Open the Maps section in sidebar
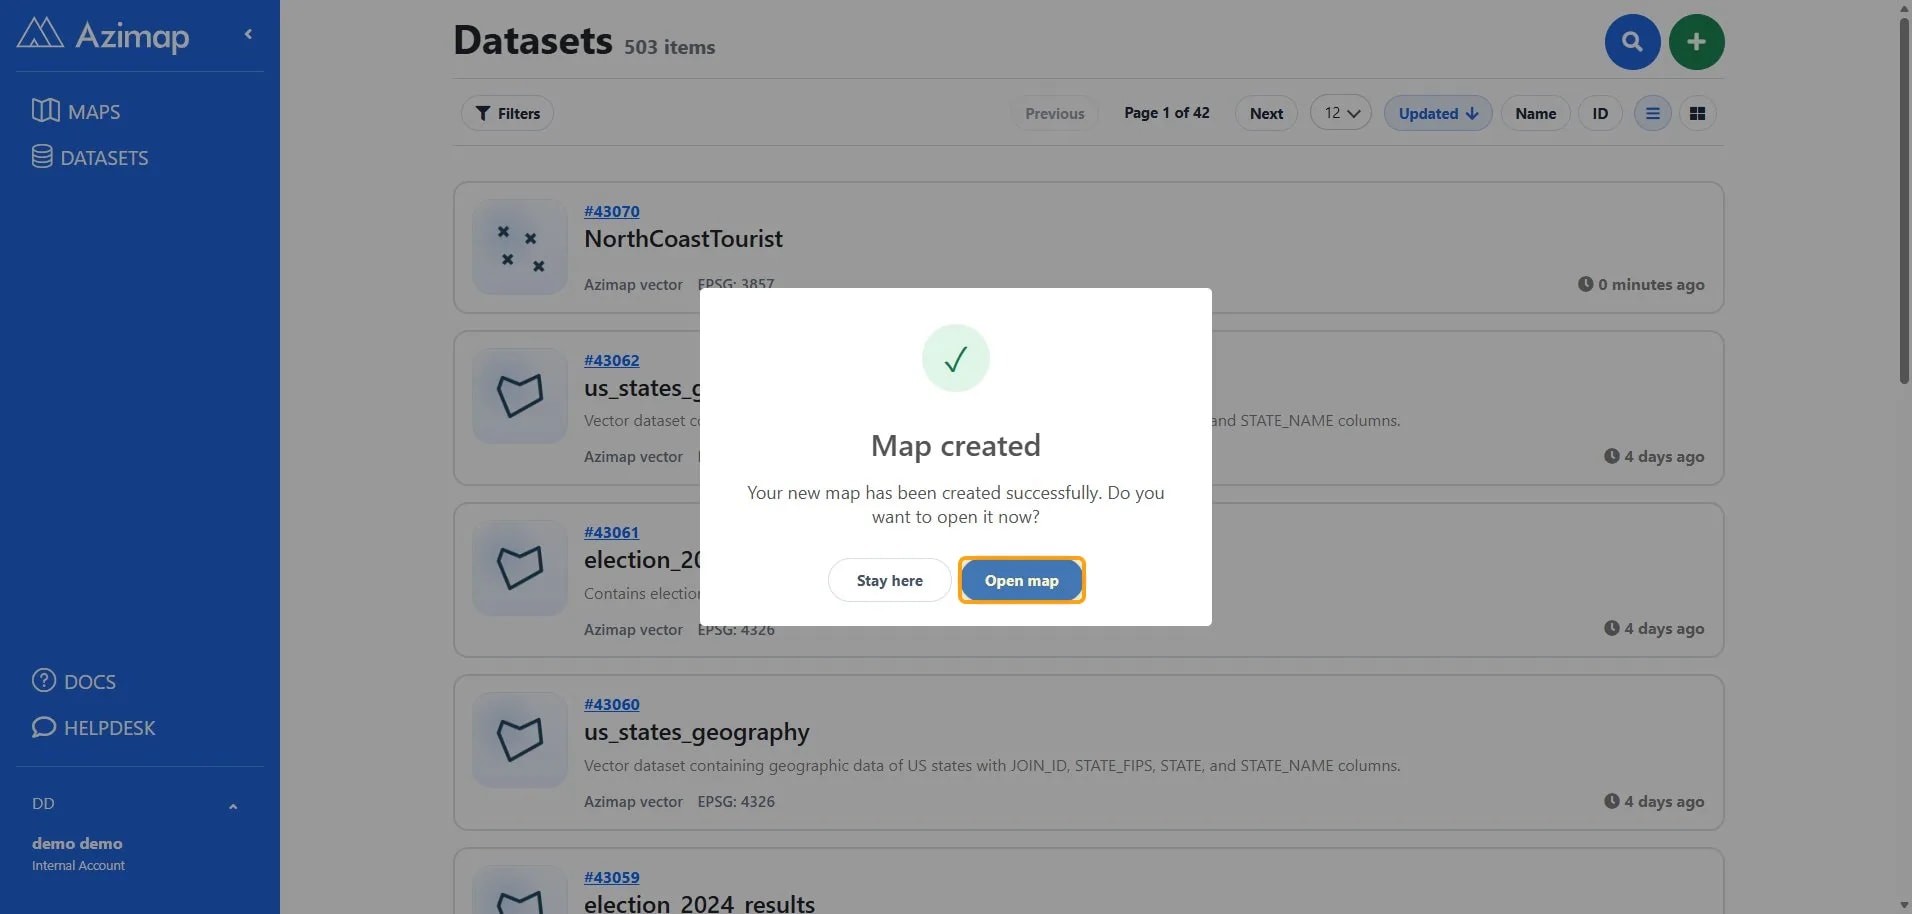Screen dimensions: 1912x914 [76, 111]
